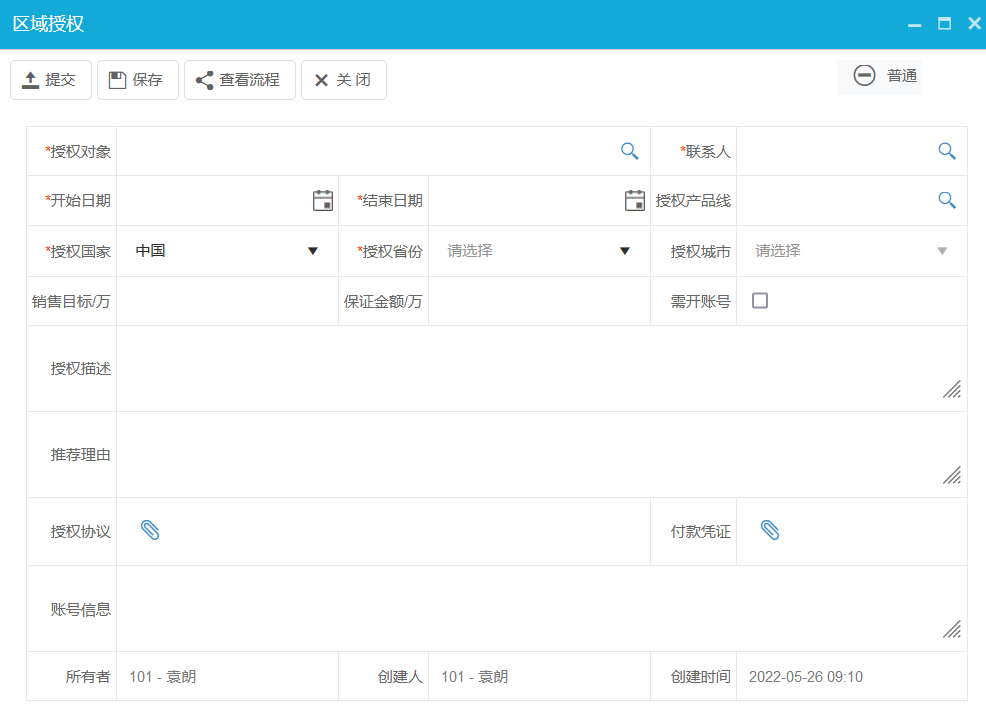Open the 授权对象 lookup magnifier
This screenshot has width=986, height=713.
tap(629, 150)
